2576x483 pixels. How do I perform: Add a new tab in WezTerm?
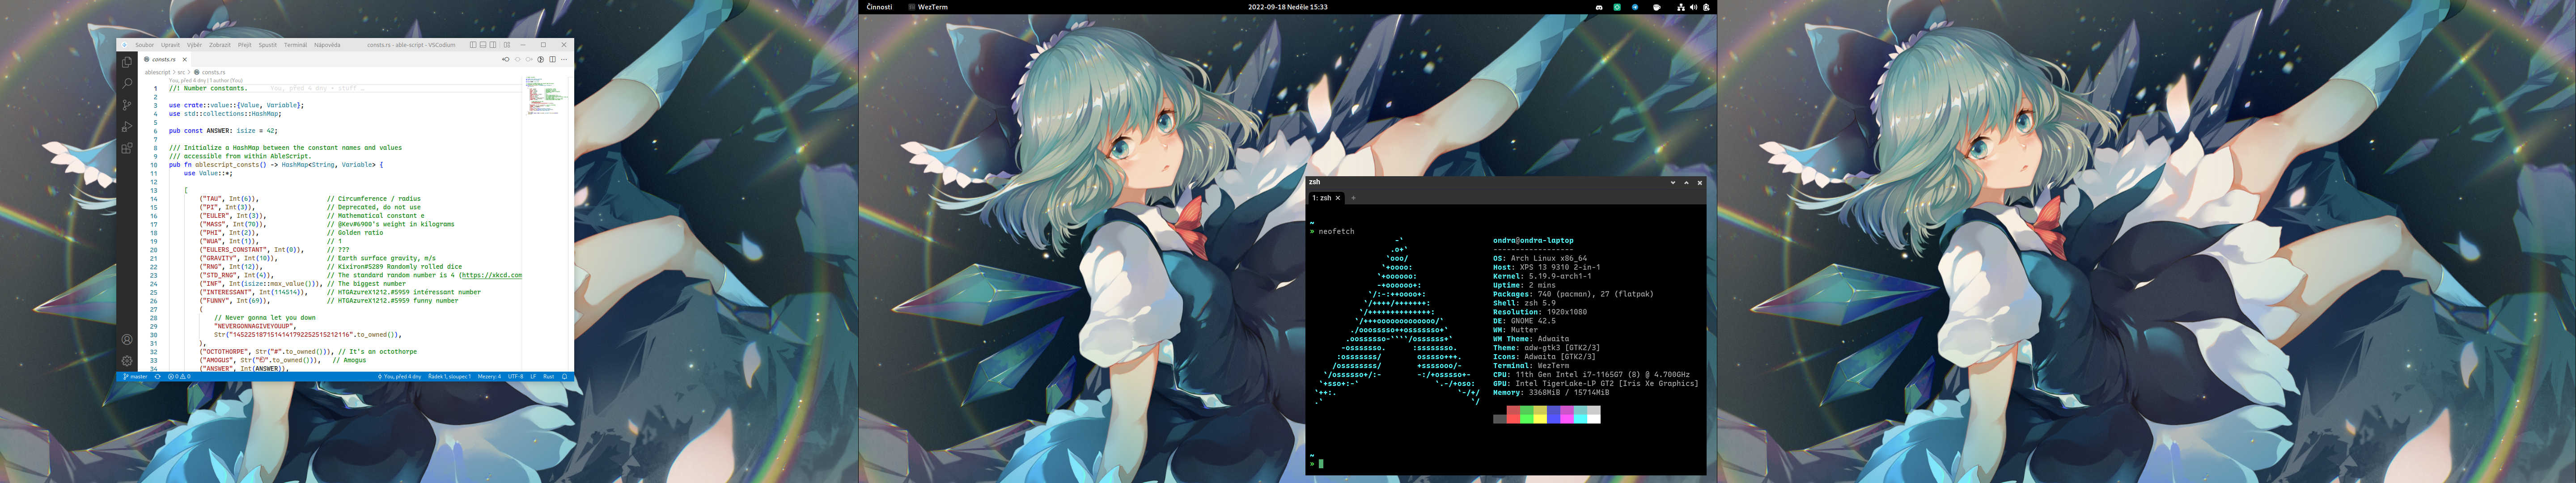click(1354, 198)
